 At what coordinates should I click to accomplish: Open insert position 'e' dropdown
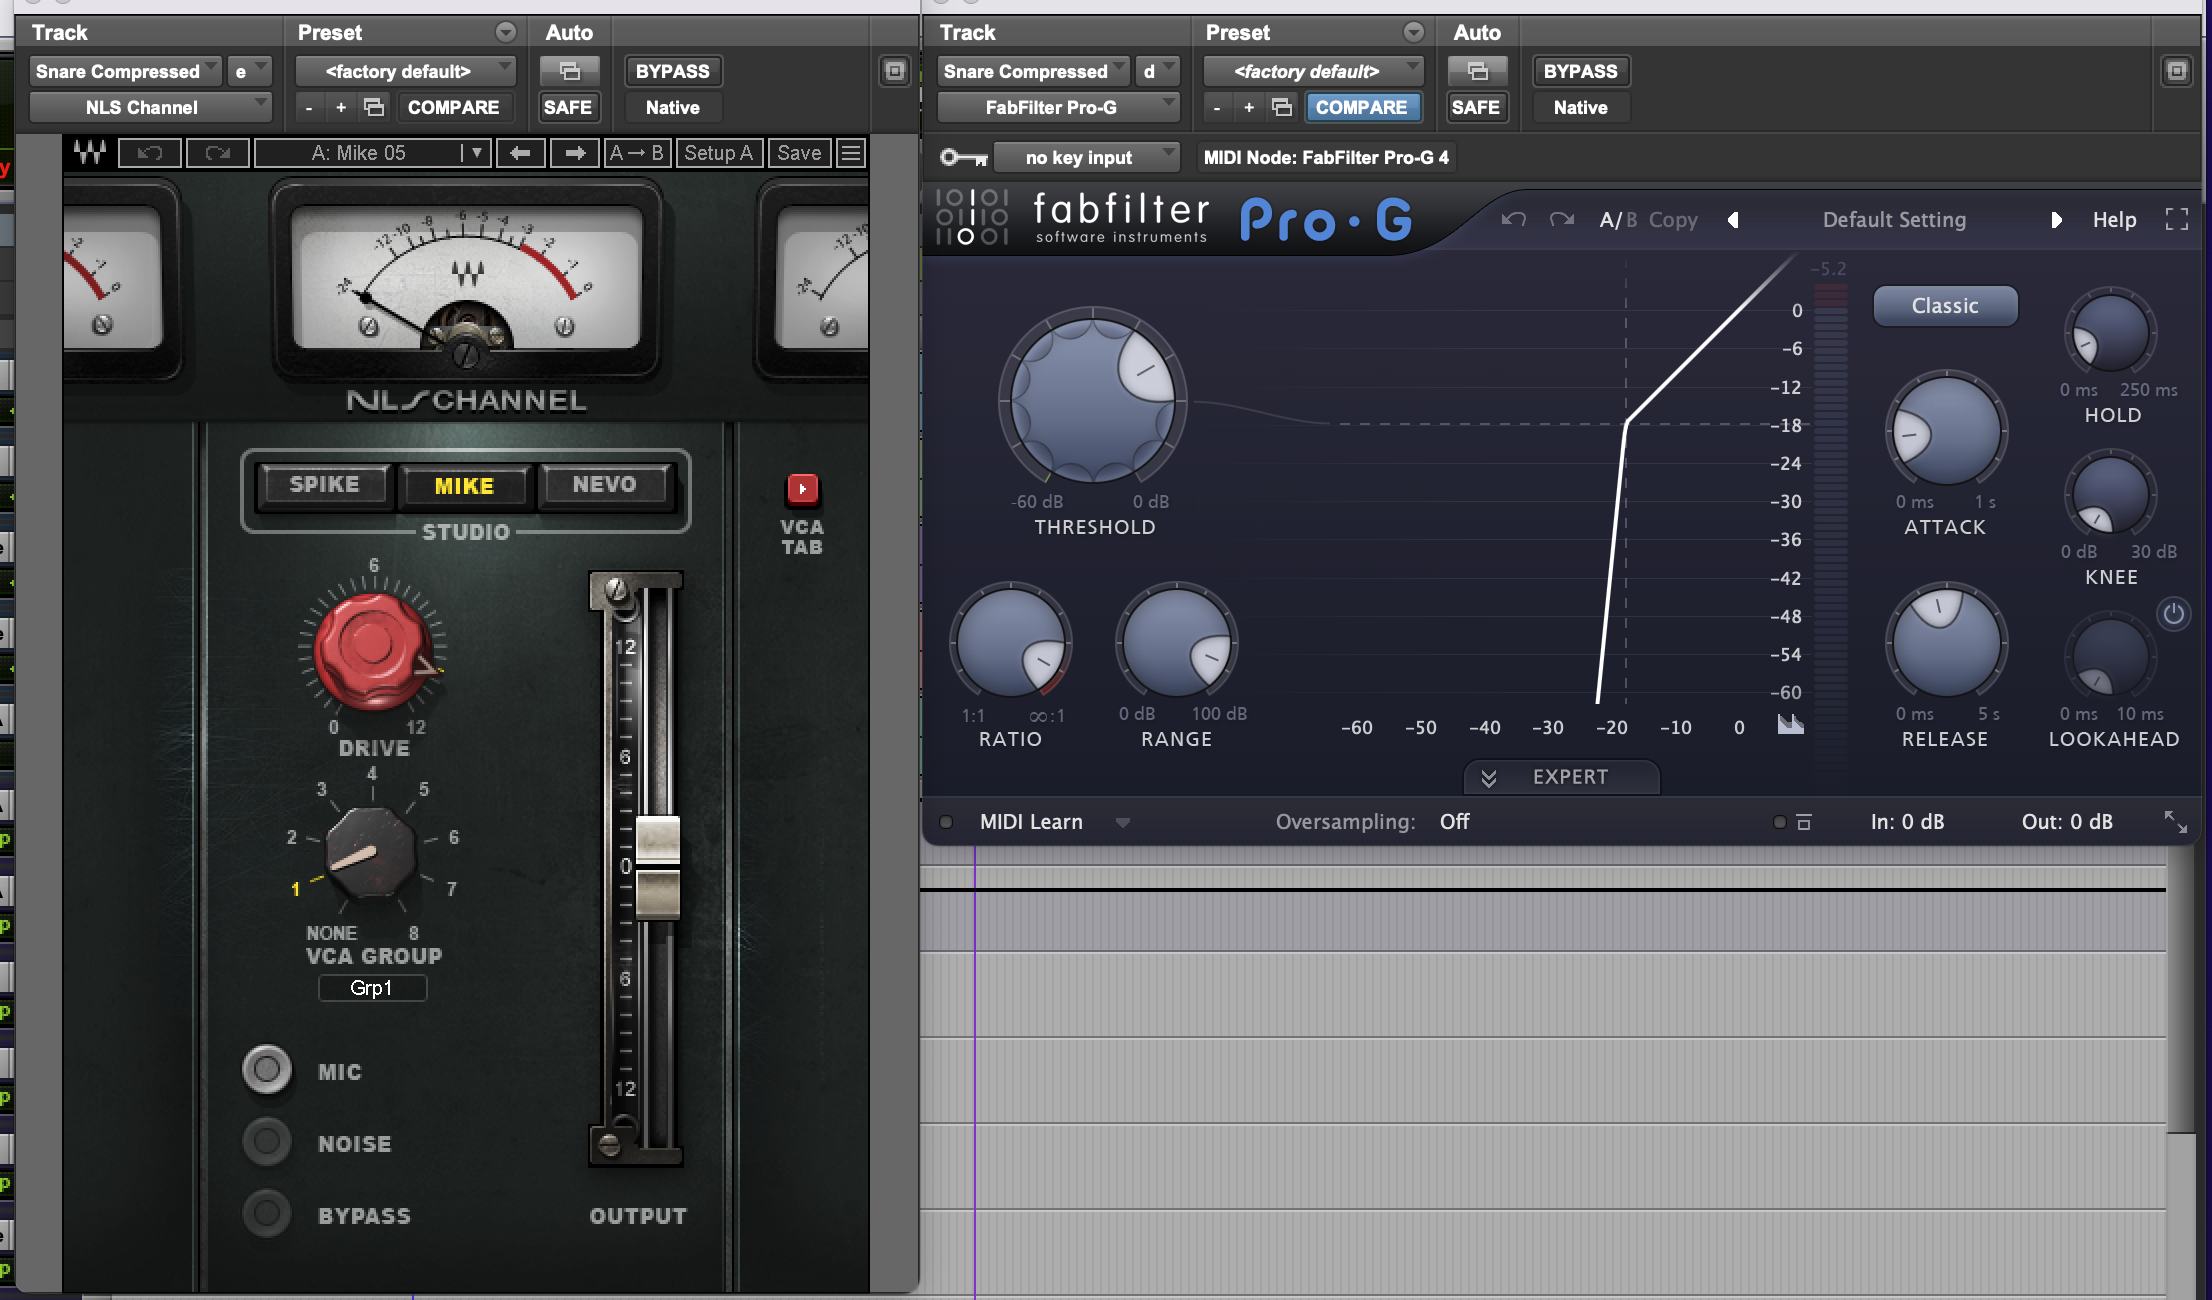point(249,71)
